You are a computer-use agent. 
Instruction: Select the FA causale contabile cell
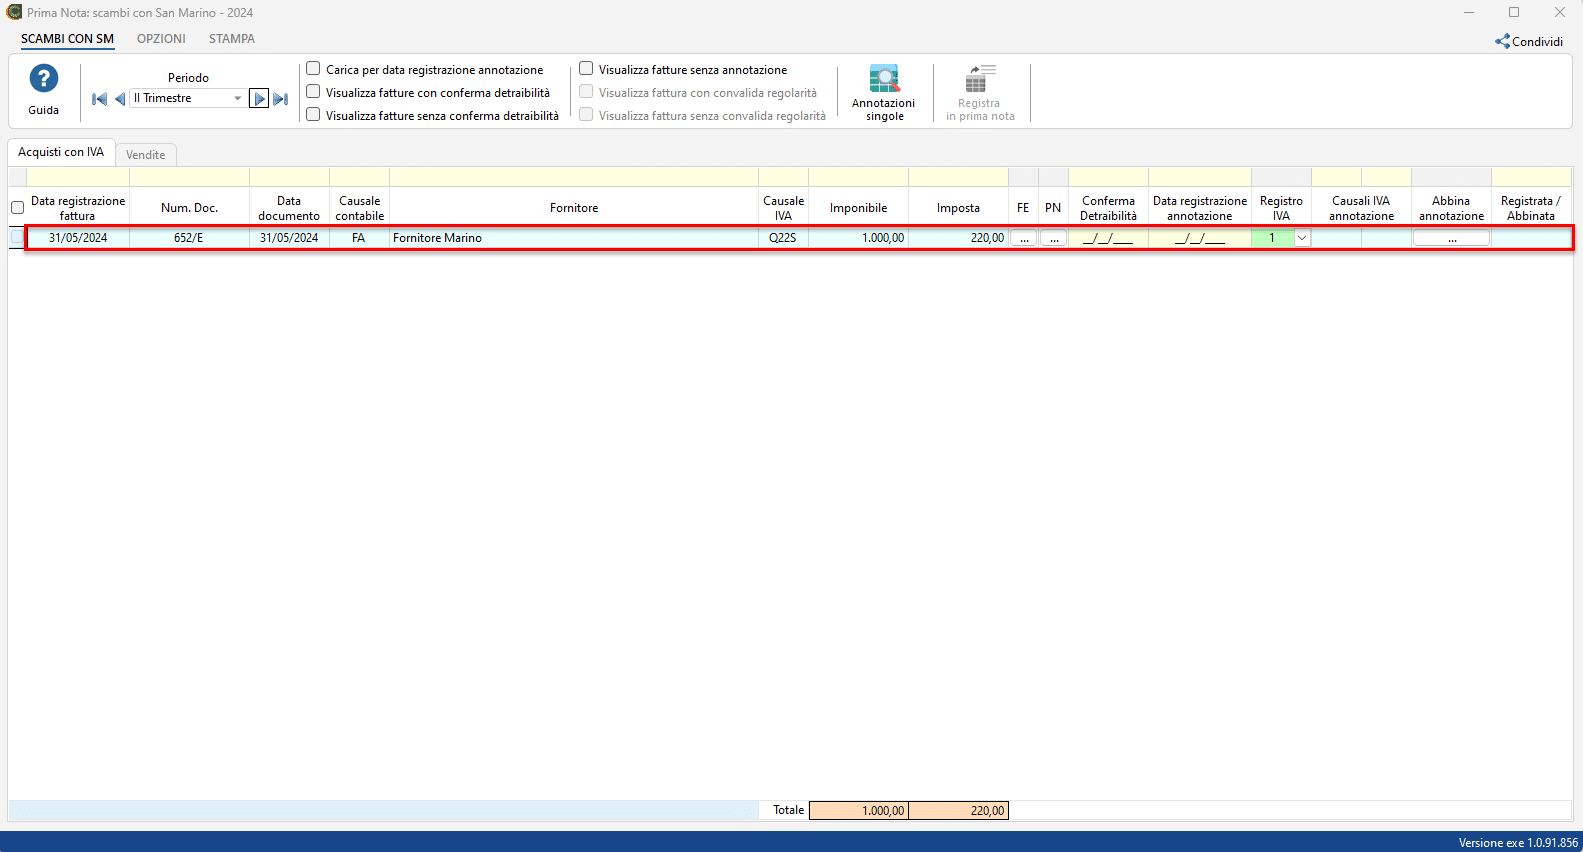pyautogui.click(x=359, y=238)
